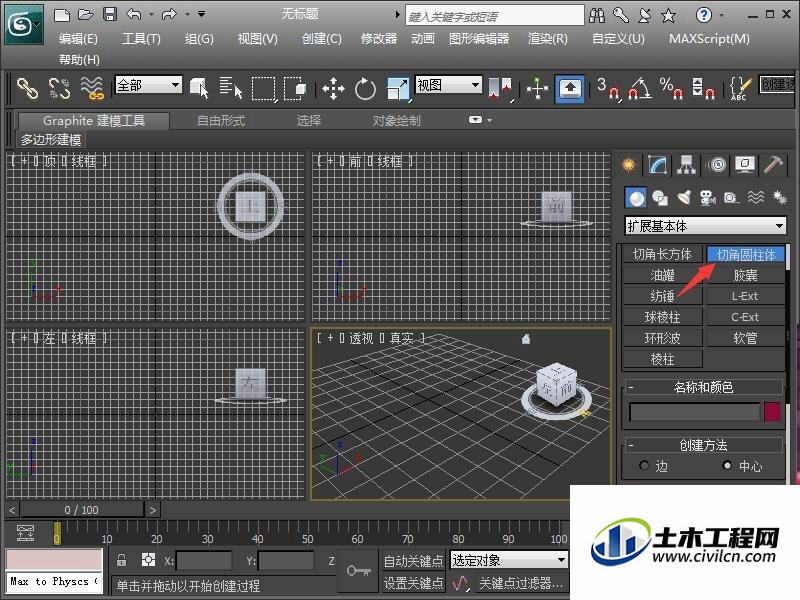Open the MAXScript(M) menu
Viewport: 800px width, 600px height.
coord(709,39)
